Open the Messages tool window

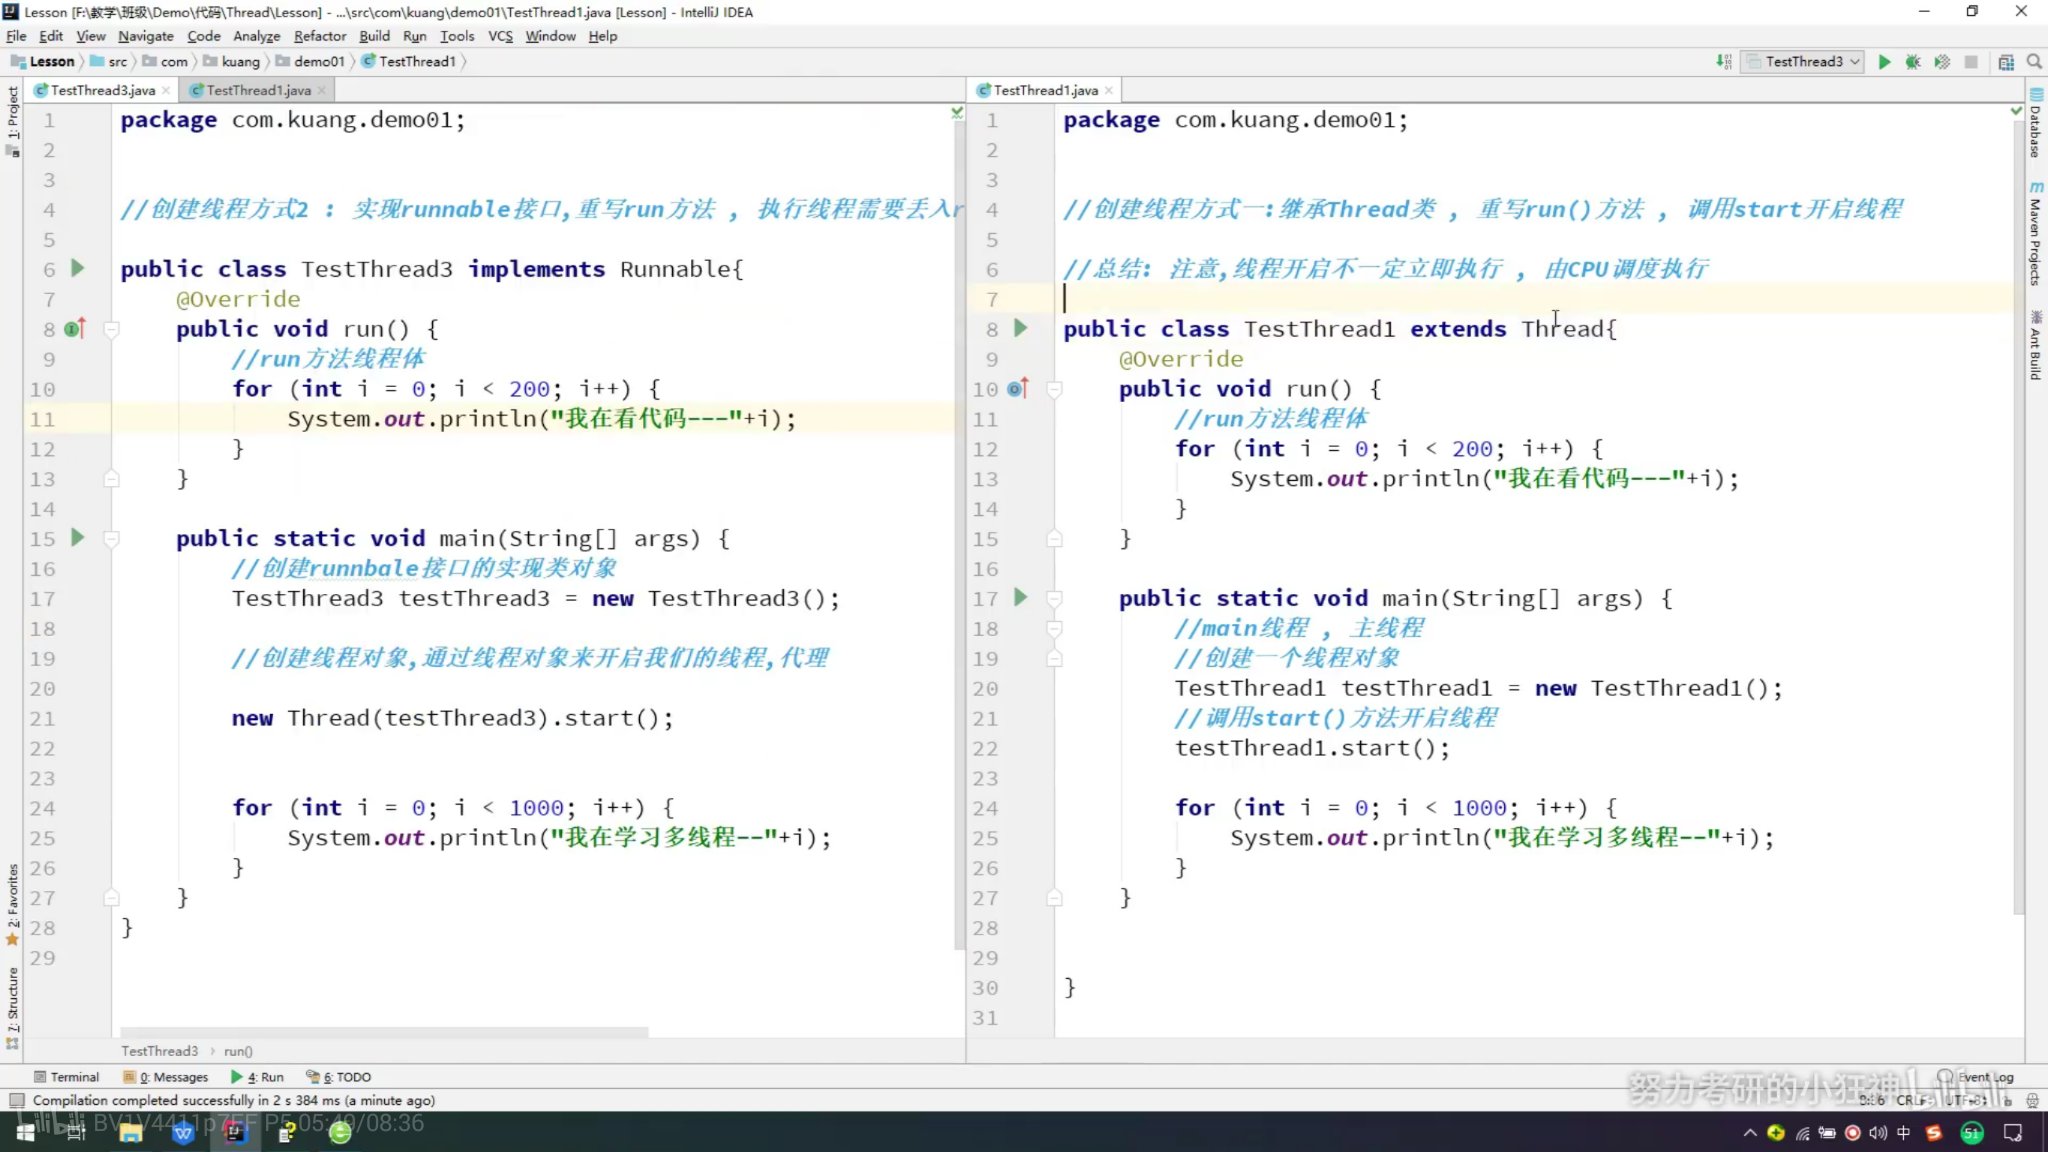coord(166,1077)
